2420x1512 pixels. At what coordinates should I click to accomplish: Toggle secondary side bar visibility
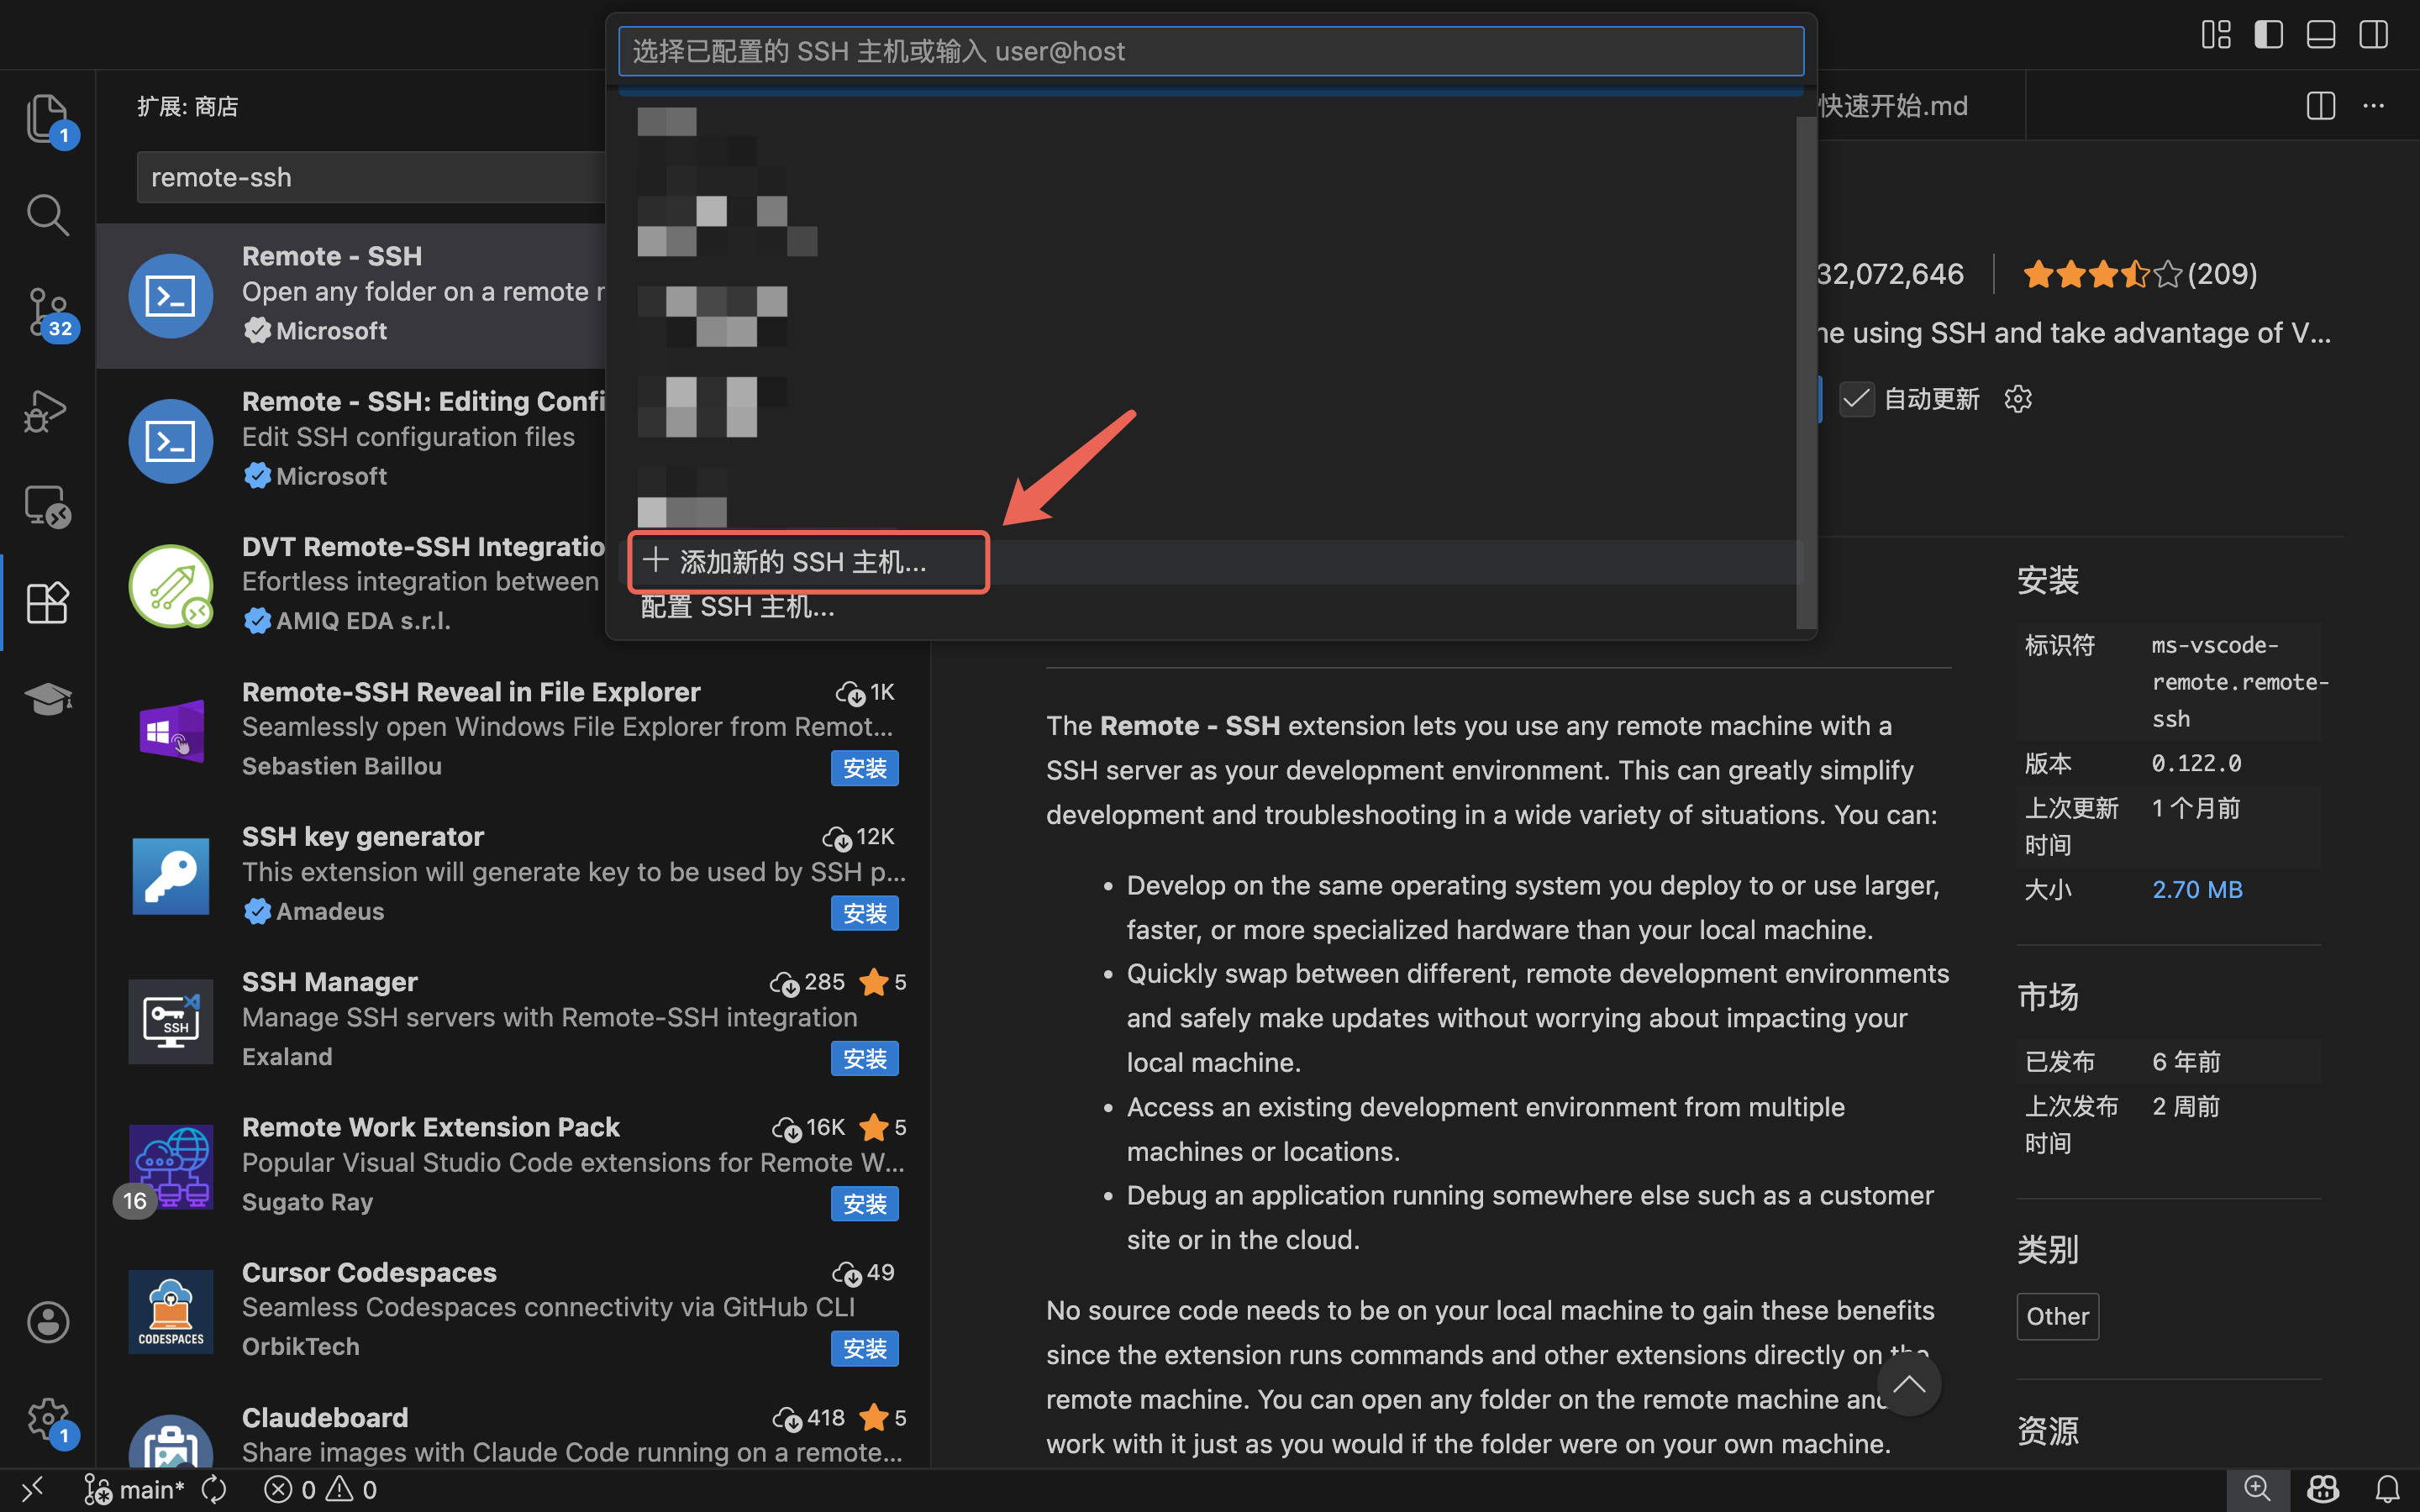coord(2373,35)
